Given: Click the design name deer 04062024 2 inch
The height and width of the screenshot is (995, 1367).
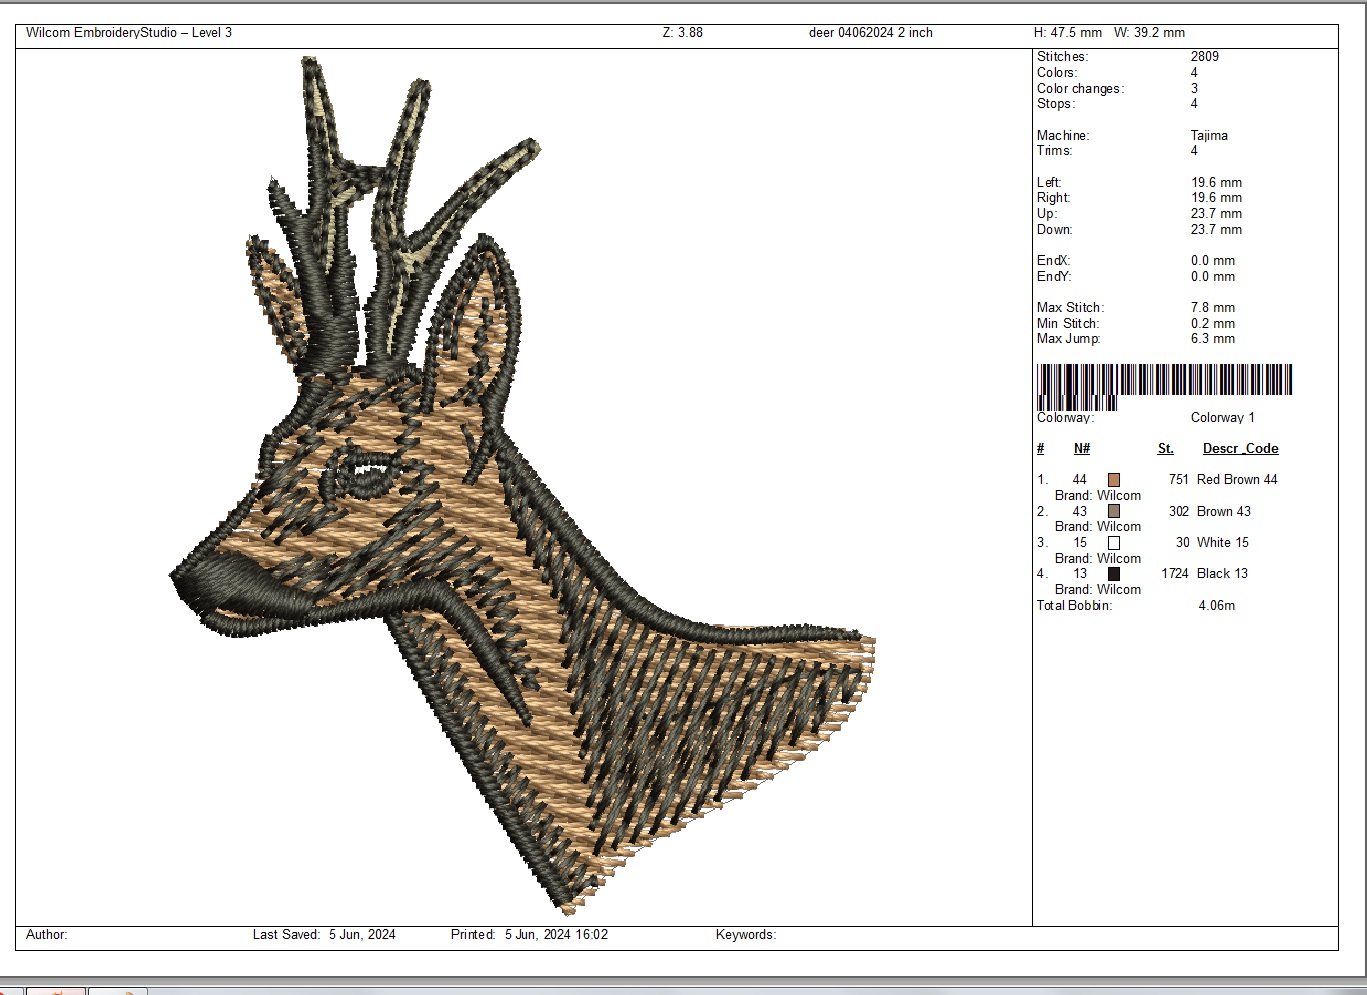Looking at the screenshot, I should pyautogui.click(x=870, y=33).
